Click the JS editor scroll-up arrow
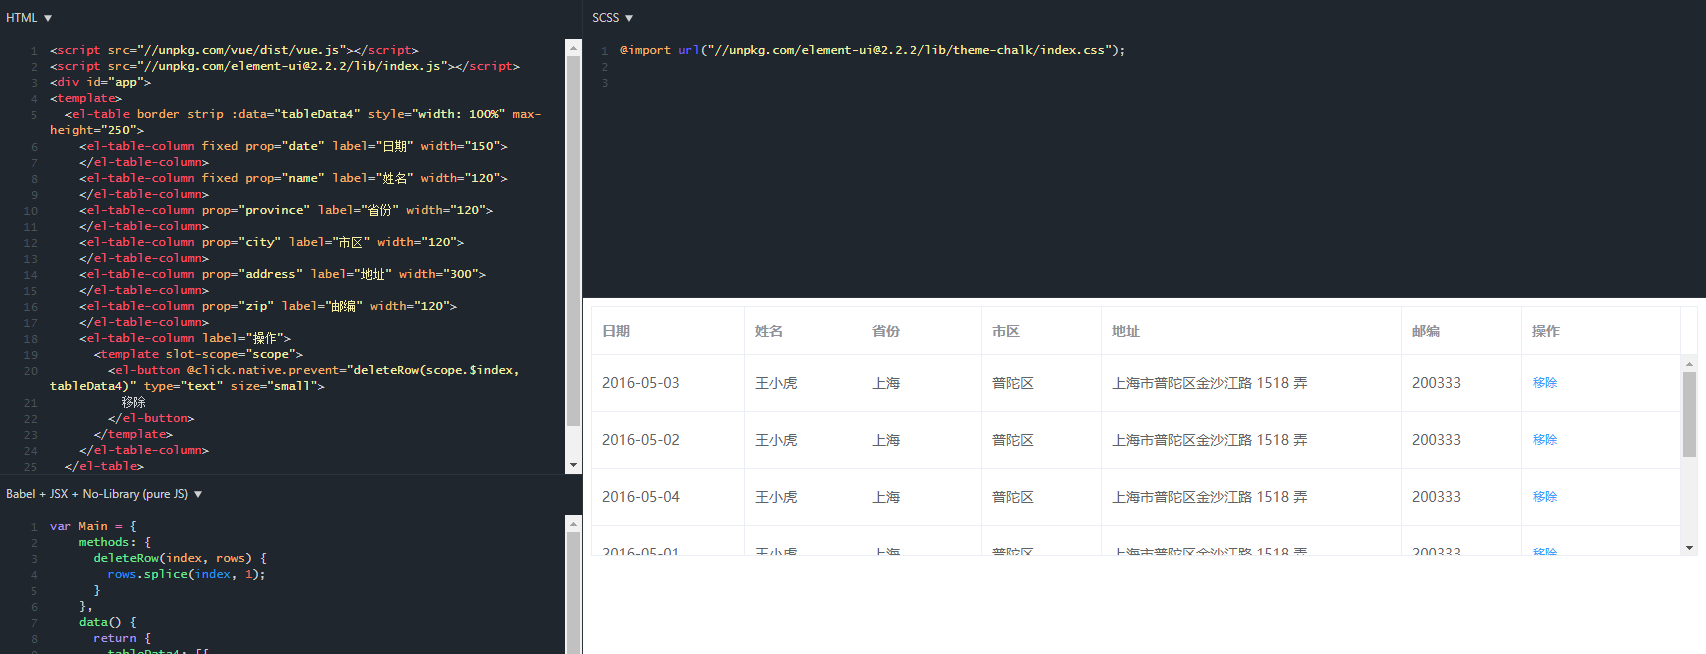Image resolution: width=1706 pixels, height=654 pixels. 573,523
